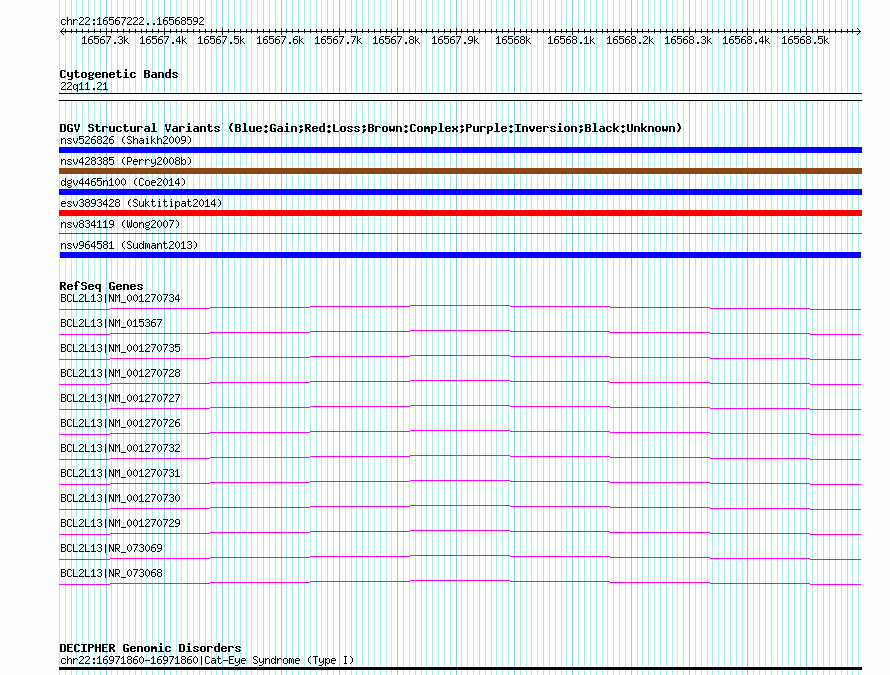Open transcript BCL2L13|NM_015367

coord(111,324)
